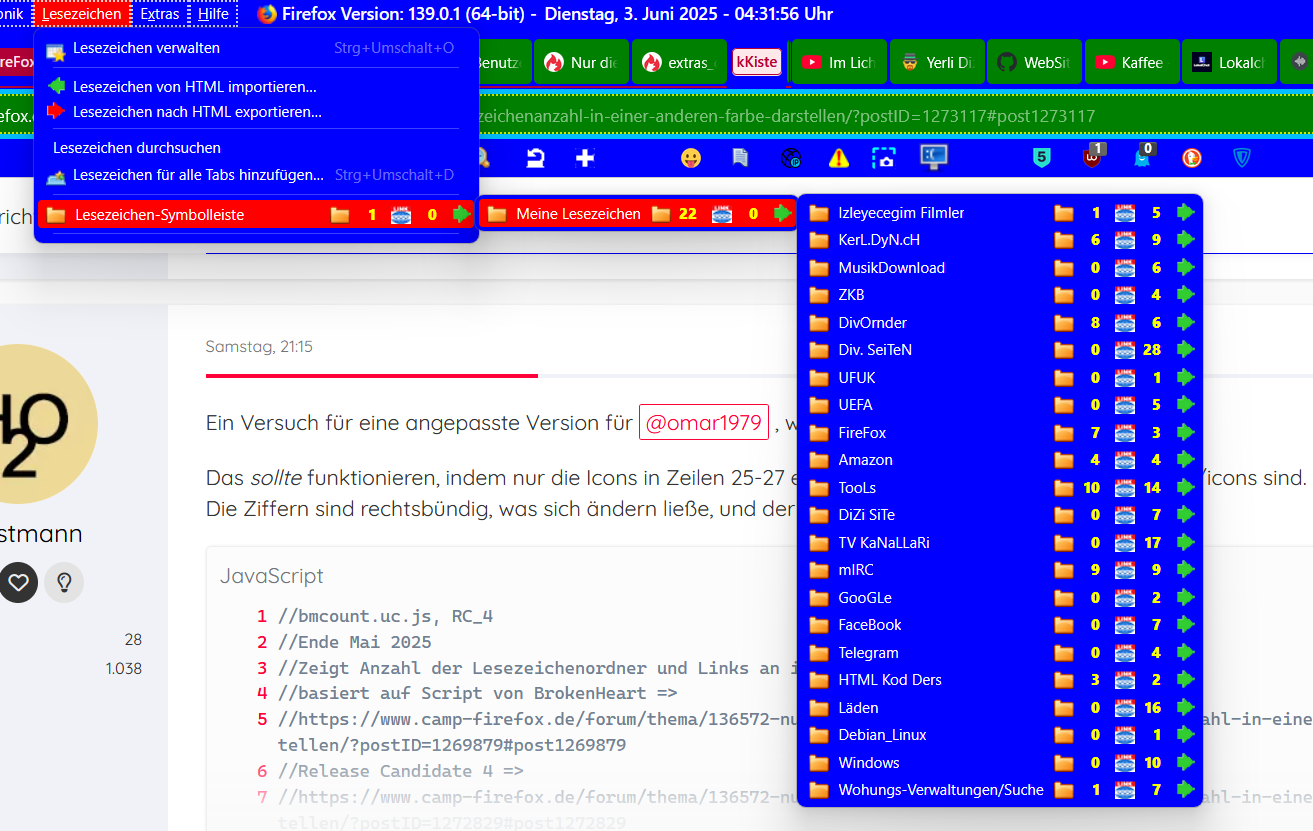Open the FaceBook bookmark folder
This screenshot has height=831, width=1313.
[x=1000, y=625]
